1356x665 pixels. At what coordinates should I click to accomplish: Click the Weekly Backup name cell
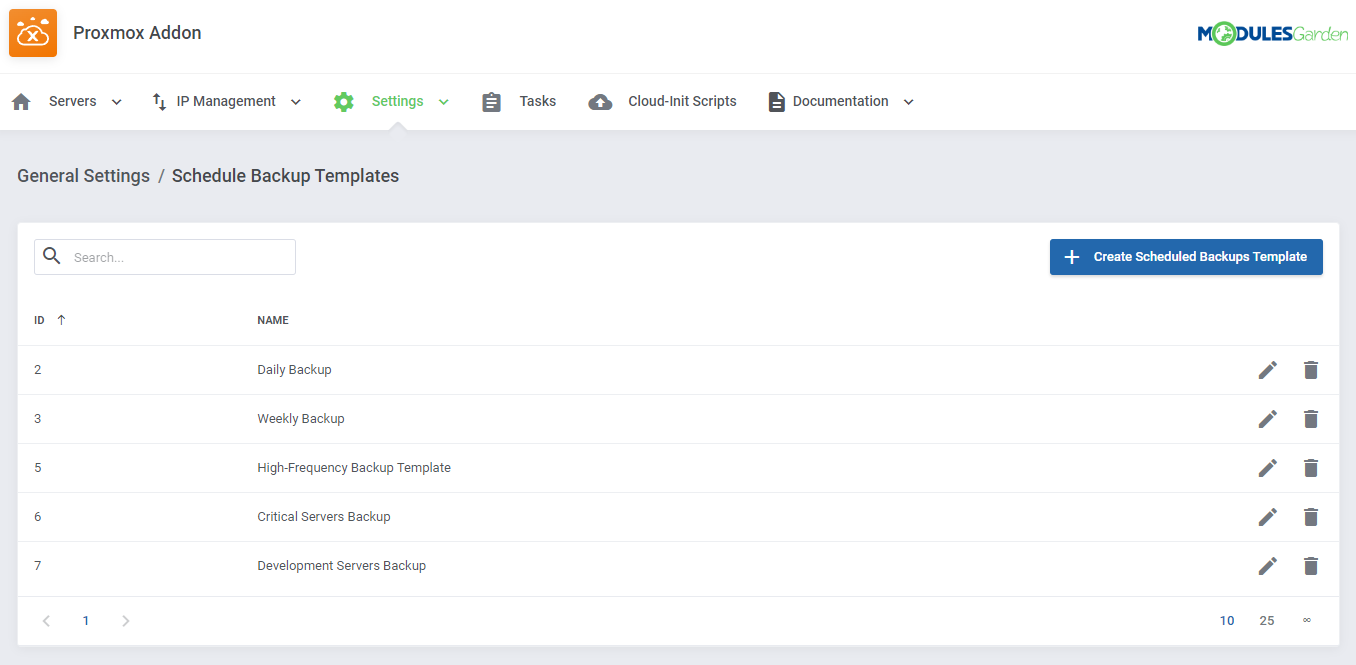tap(301, 419)
